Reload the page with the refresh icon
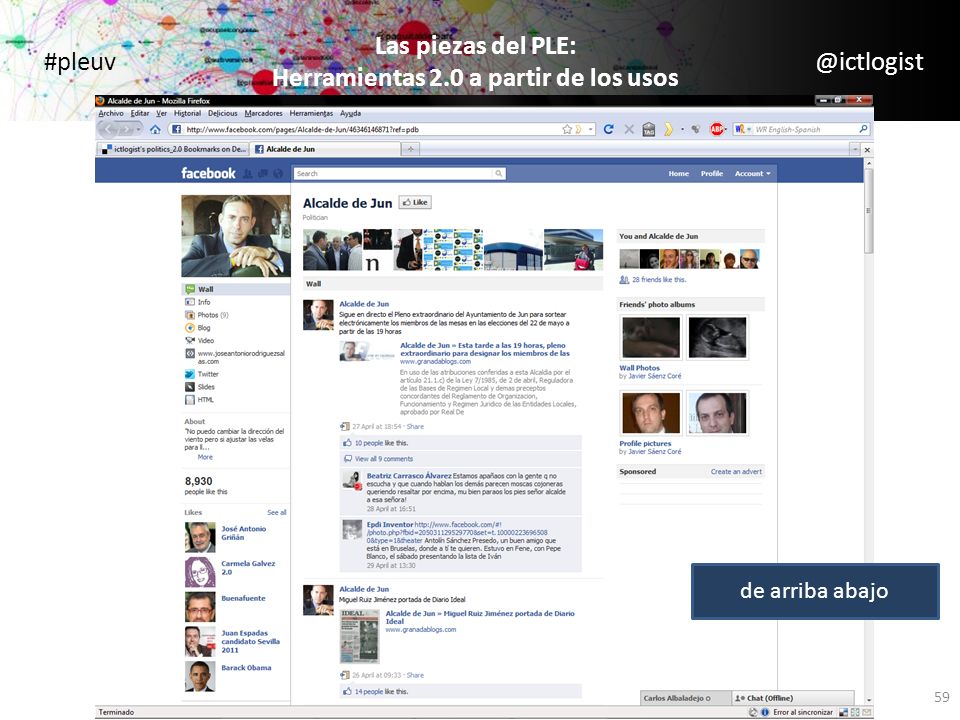 pyautogui.click(x=609, y=129)
